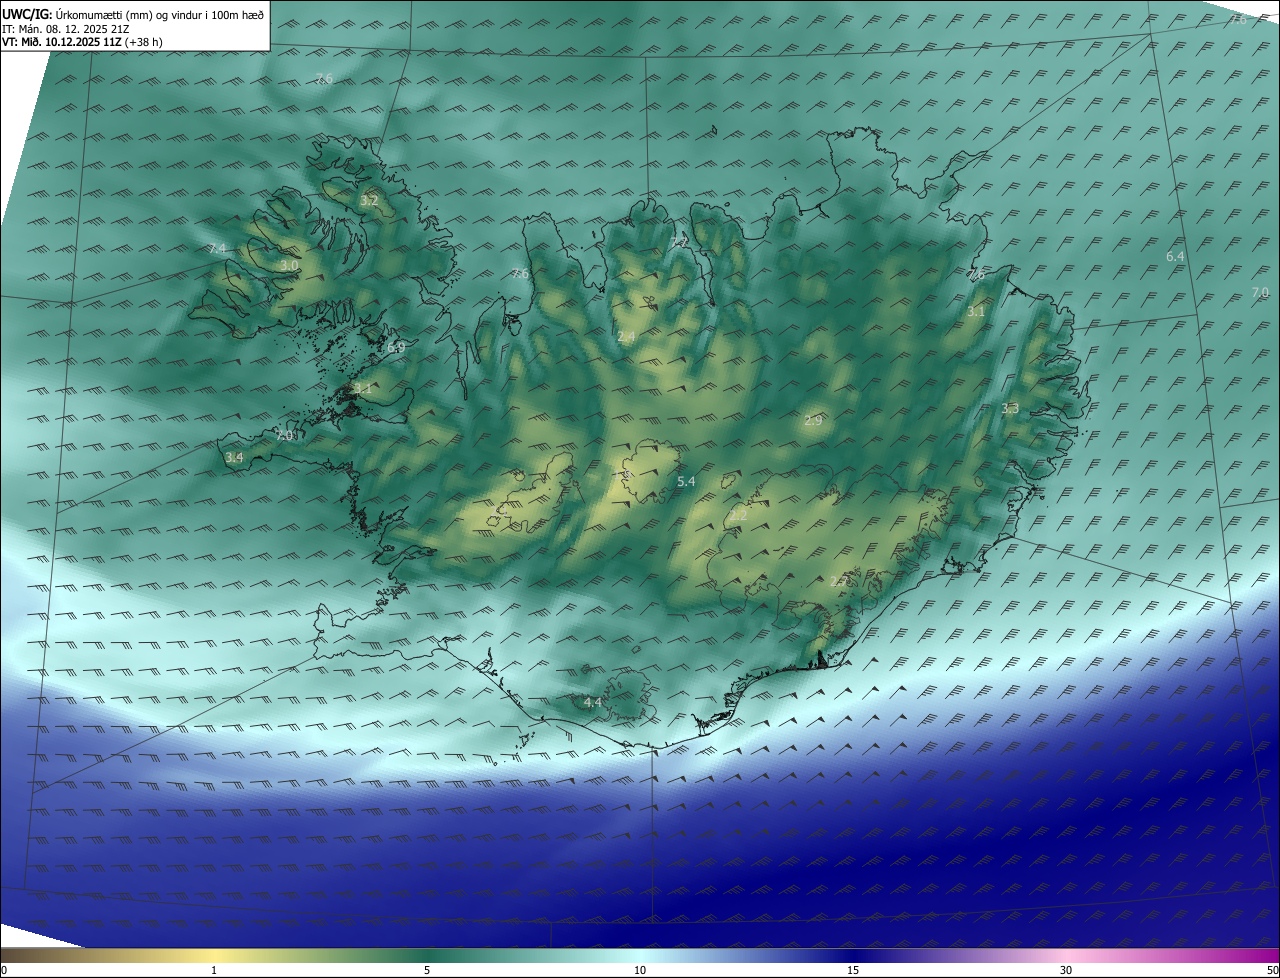Click the 7.4 value label on the map

point(217,248)
